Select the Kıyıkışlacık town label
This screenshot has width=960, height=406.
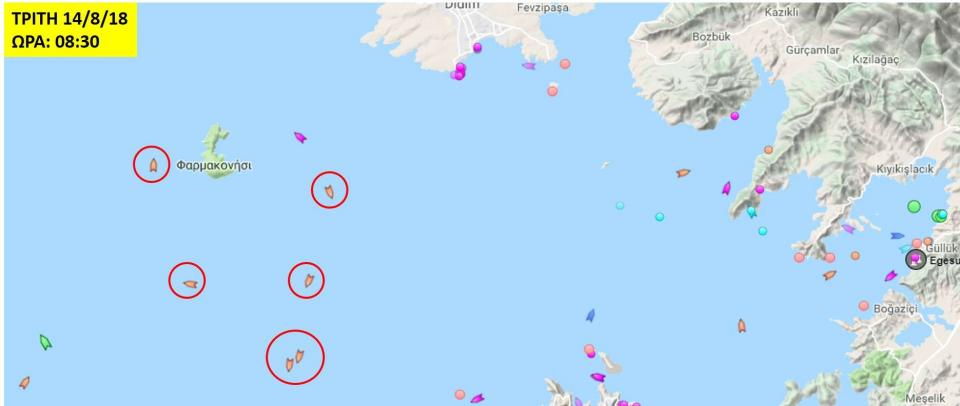pyautogui.click(x=904, y=168)
